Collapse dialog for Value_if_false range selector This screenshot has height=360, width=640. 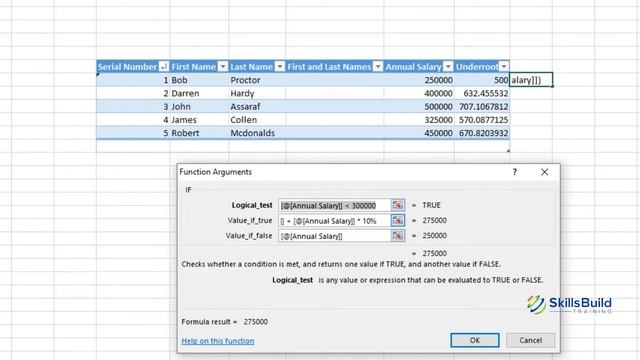398,236
